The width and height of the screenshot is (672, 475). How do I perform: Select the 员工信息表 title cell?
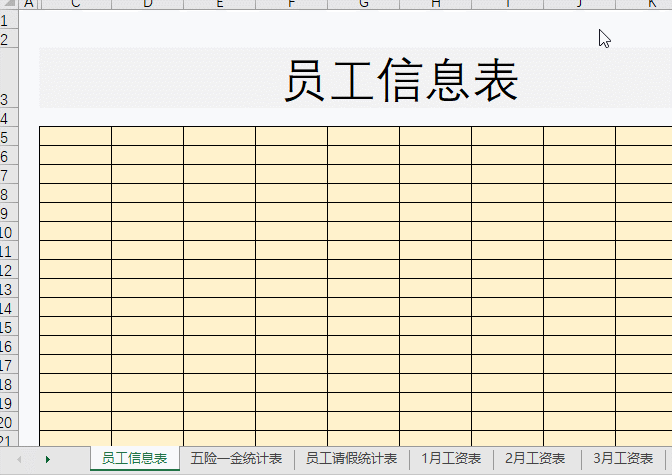coord(400,79)
